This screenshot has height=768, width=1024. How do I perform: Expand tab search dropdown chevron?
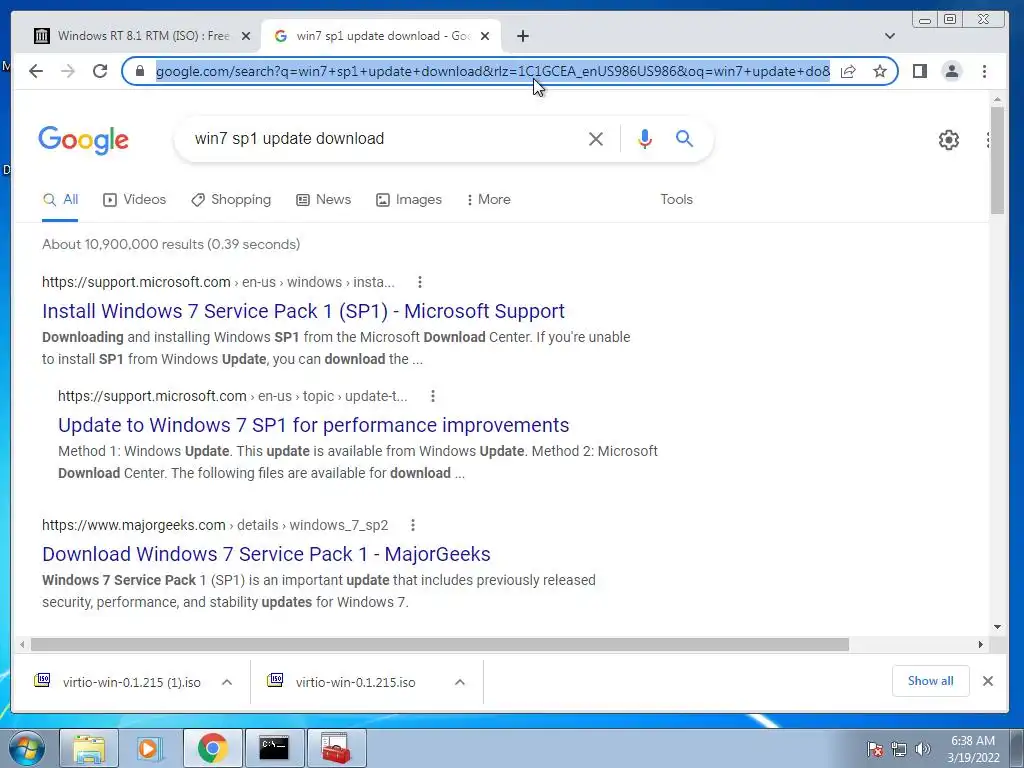(x=889, y=36)
